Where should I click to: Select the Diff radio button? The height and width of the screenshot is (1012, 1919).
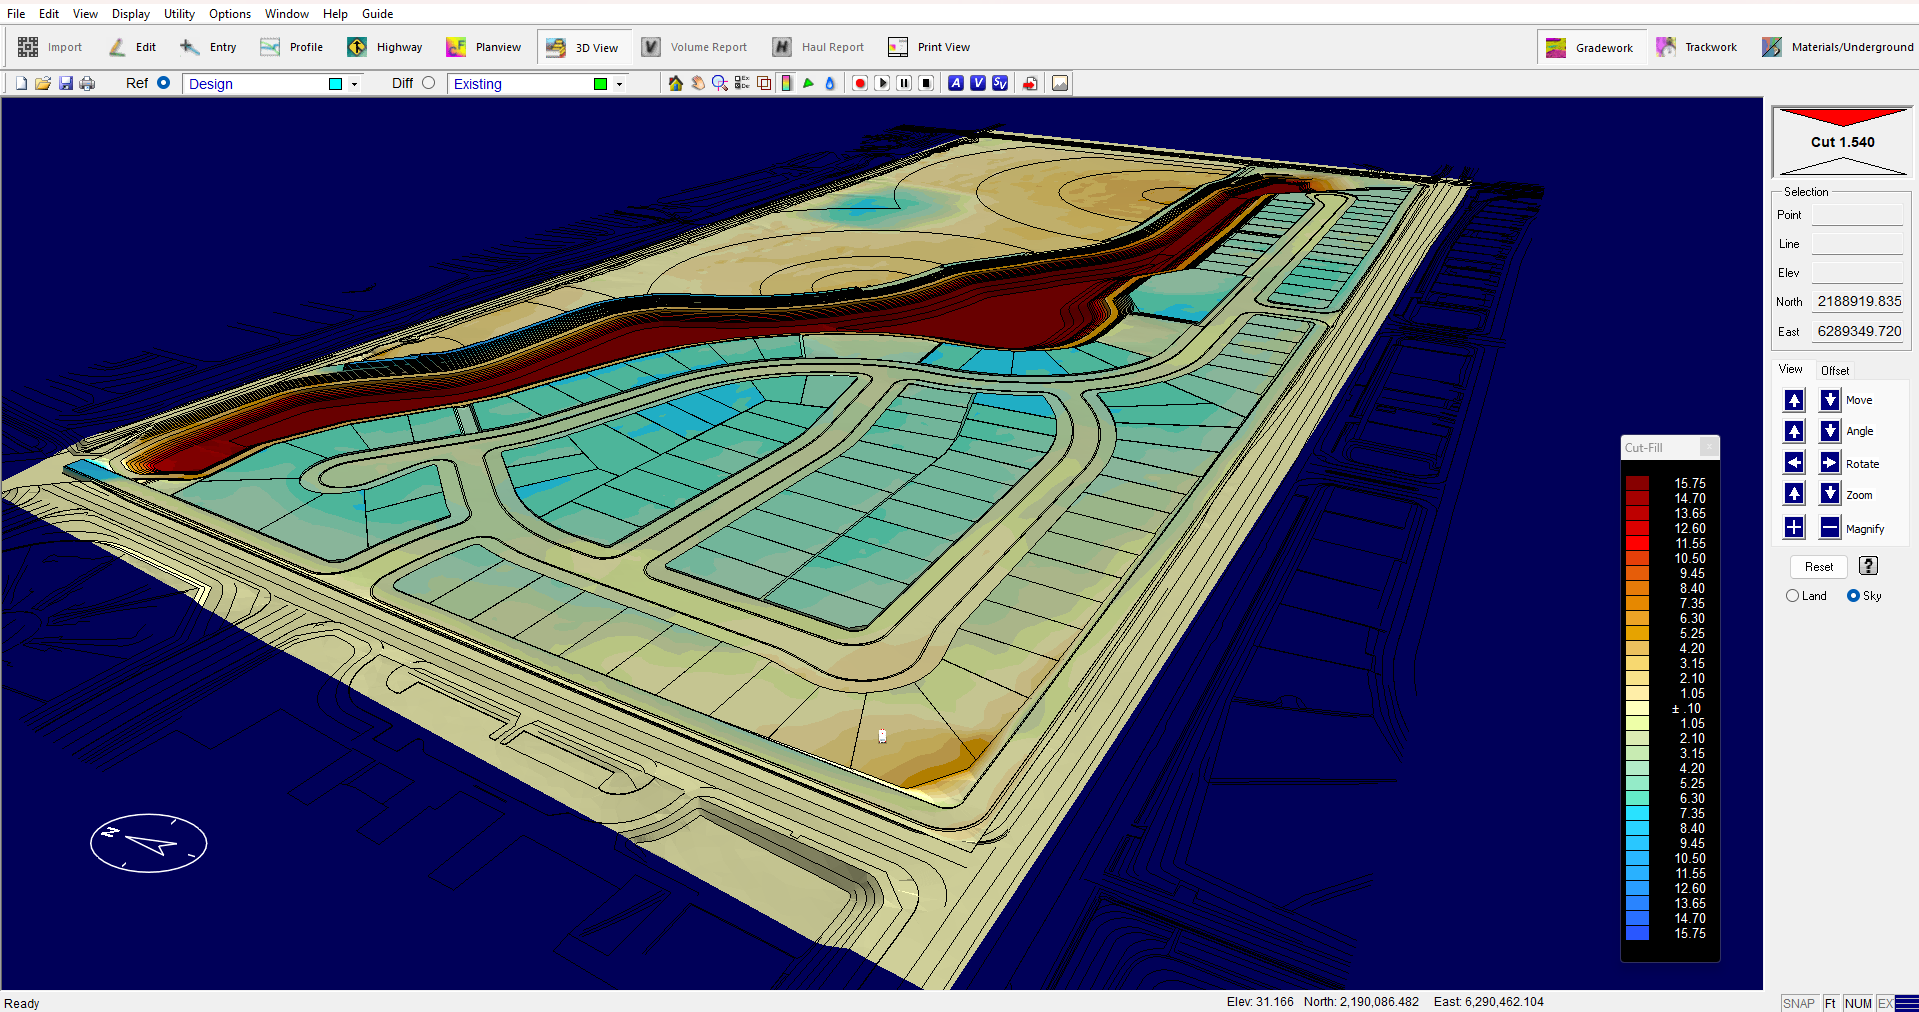pos(428,83)
